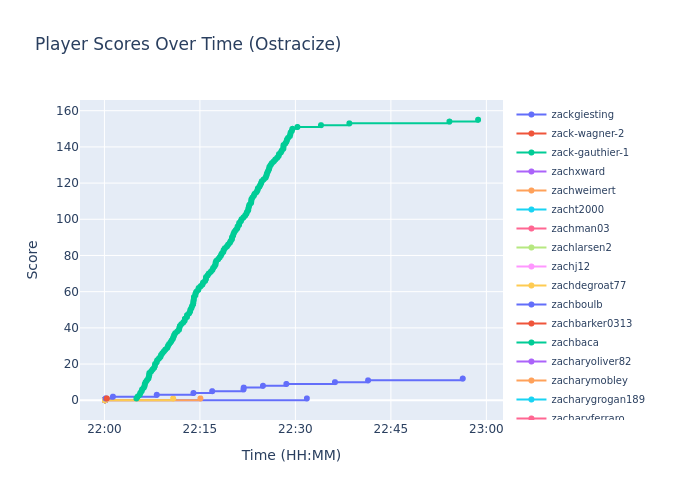700x500 pixels.
Task: Click the zachman03 pink legend marker icon
Action: point(531,229)
